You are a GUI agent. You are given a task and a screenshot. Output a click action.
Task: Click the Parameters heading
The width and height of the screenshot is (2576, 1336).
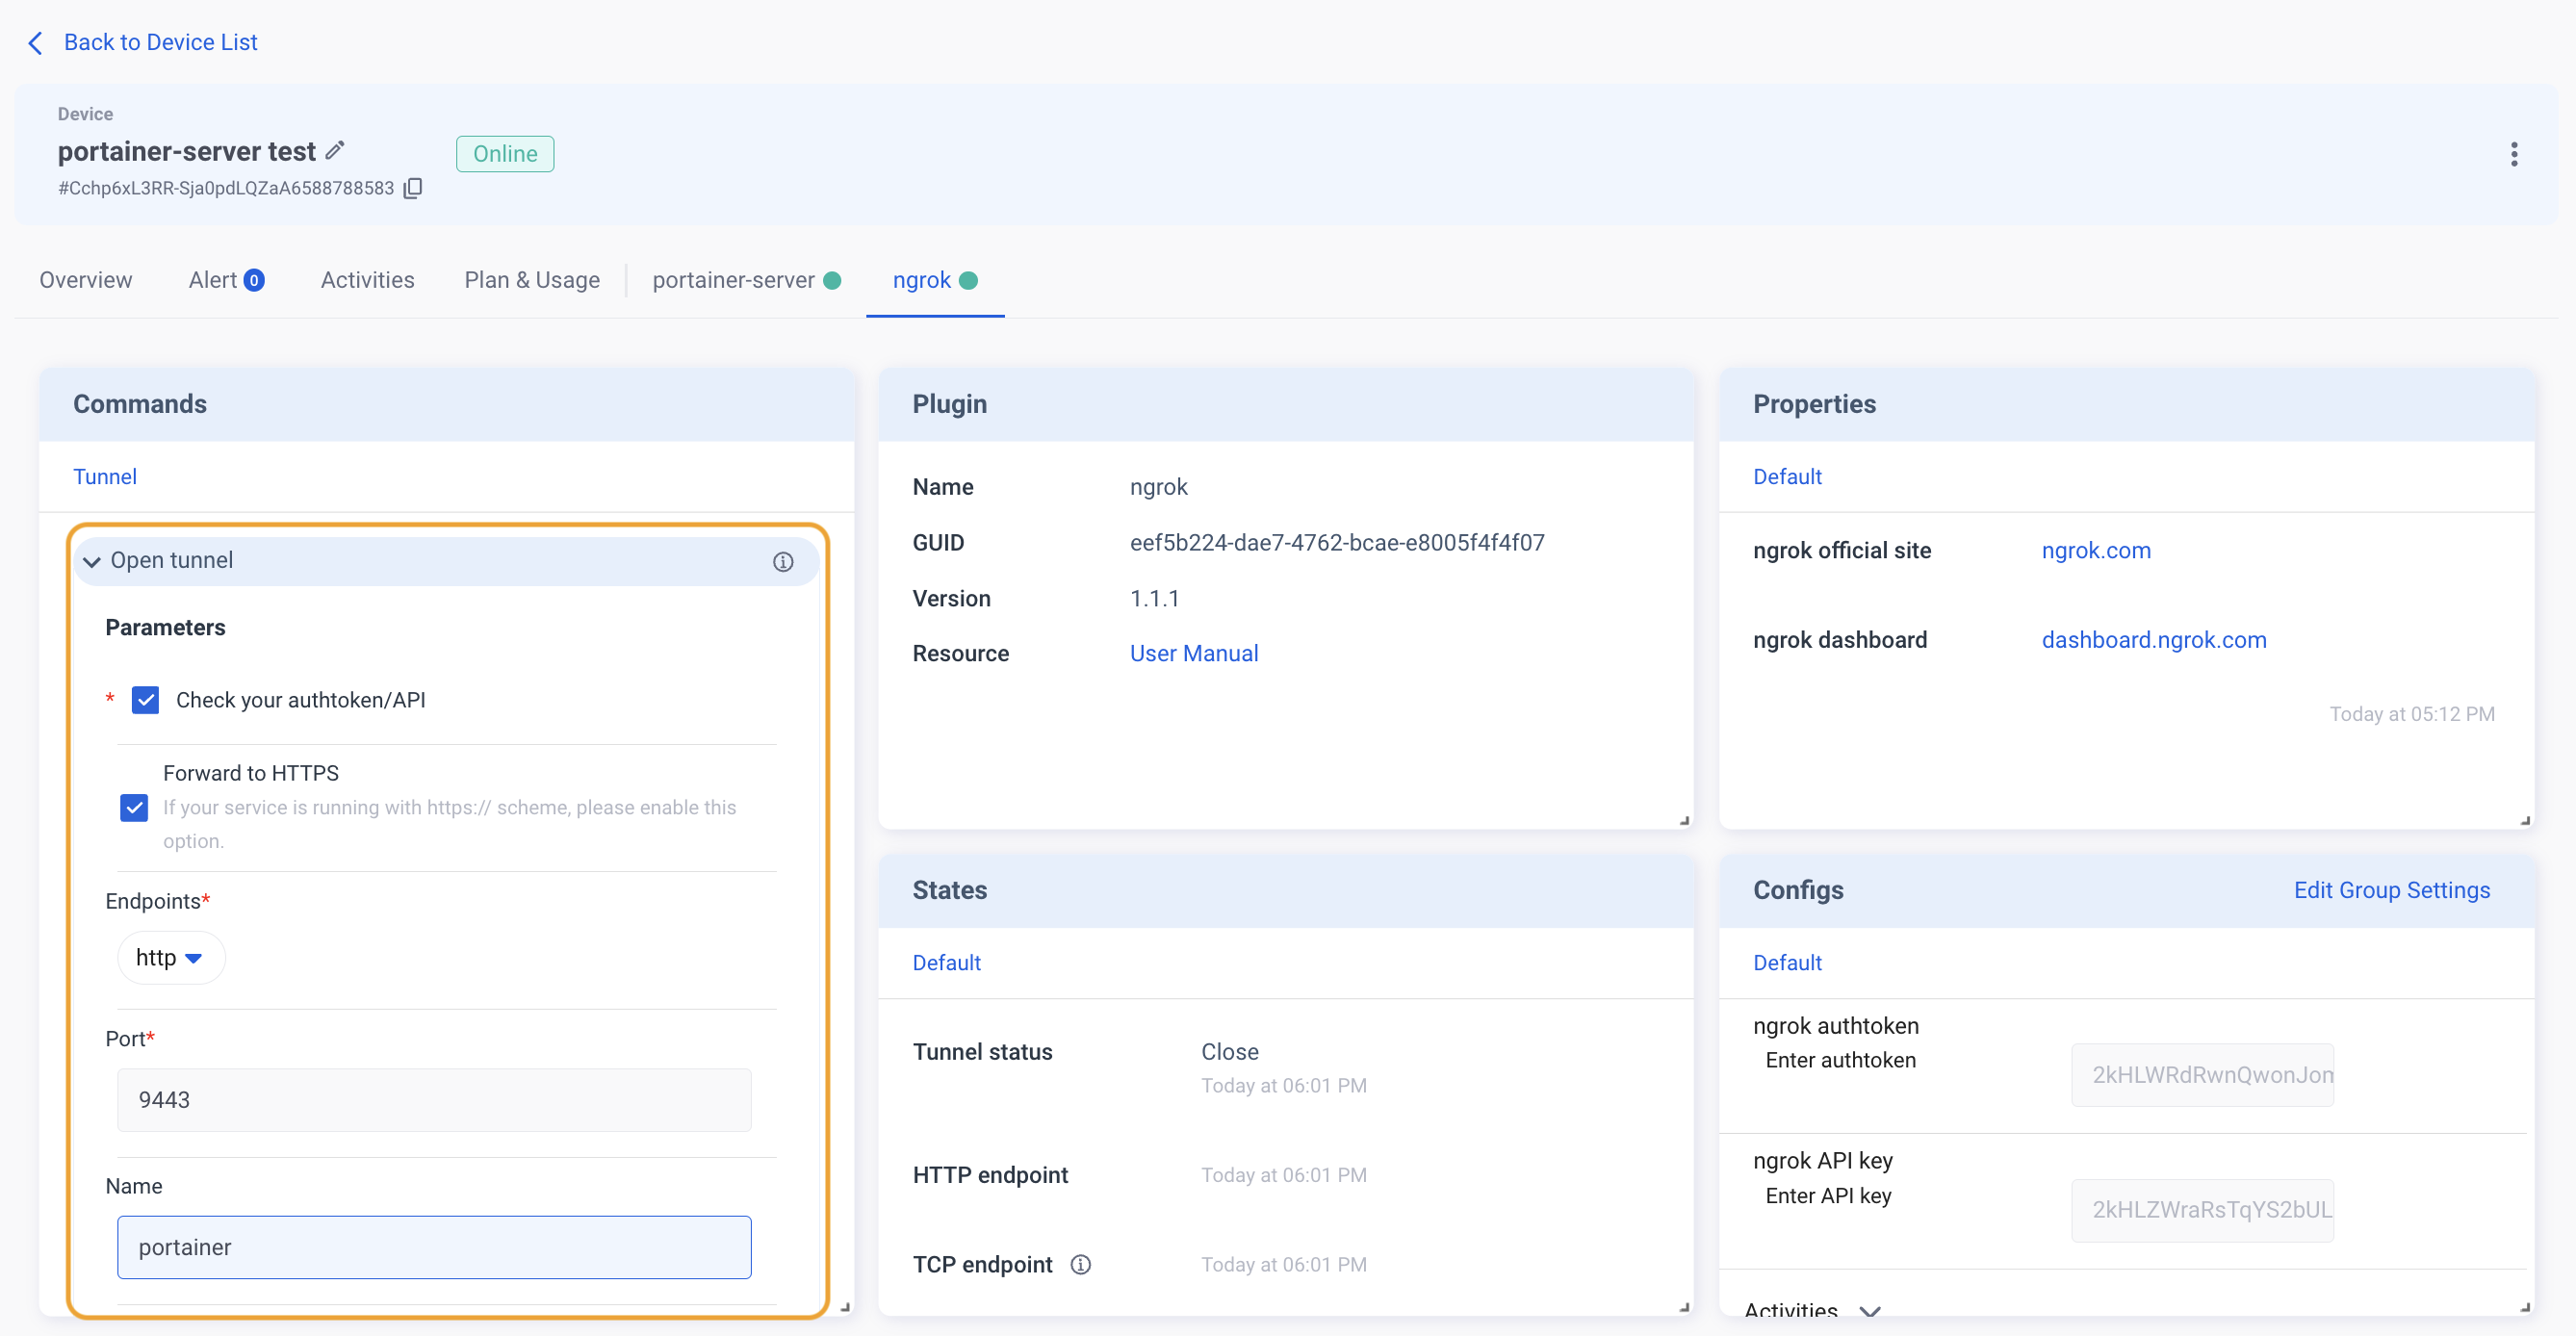pyautogui.click(x=165, y=628)
